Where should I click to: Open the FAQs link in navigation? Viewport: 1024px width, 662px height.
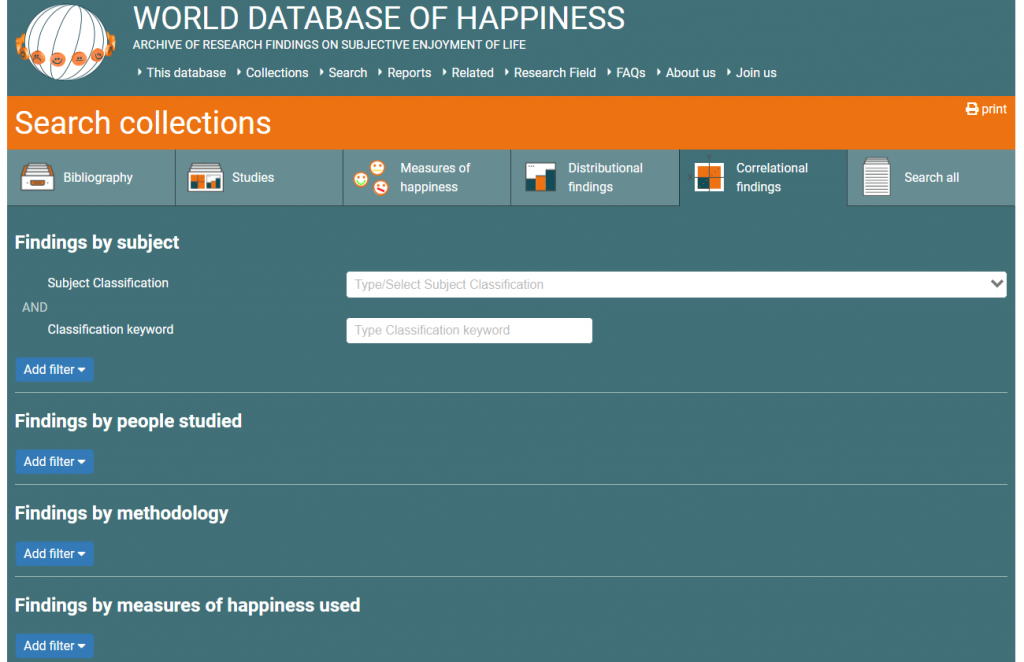point(630,73)
